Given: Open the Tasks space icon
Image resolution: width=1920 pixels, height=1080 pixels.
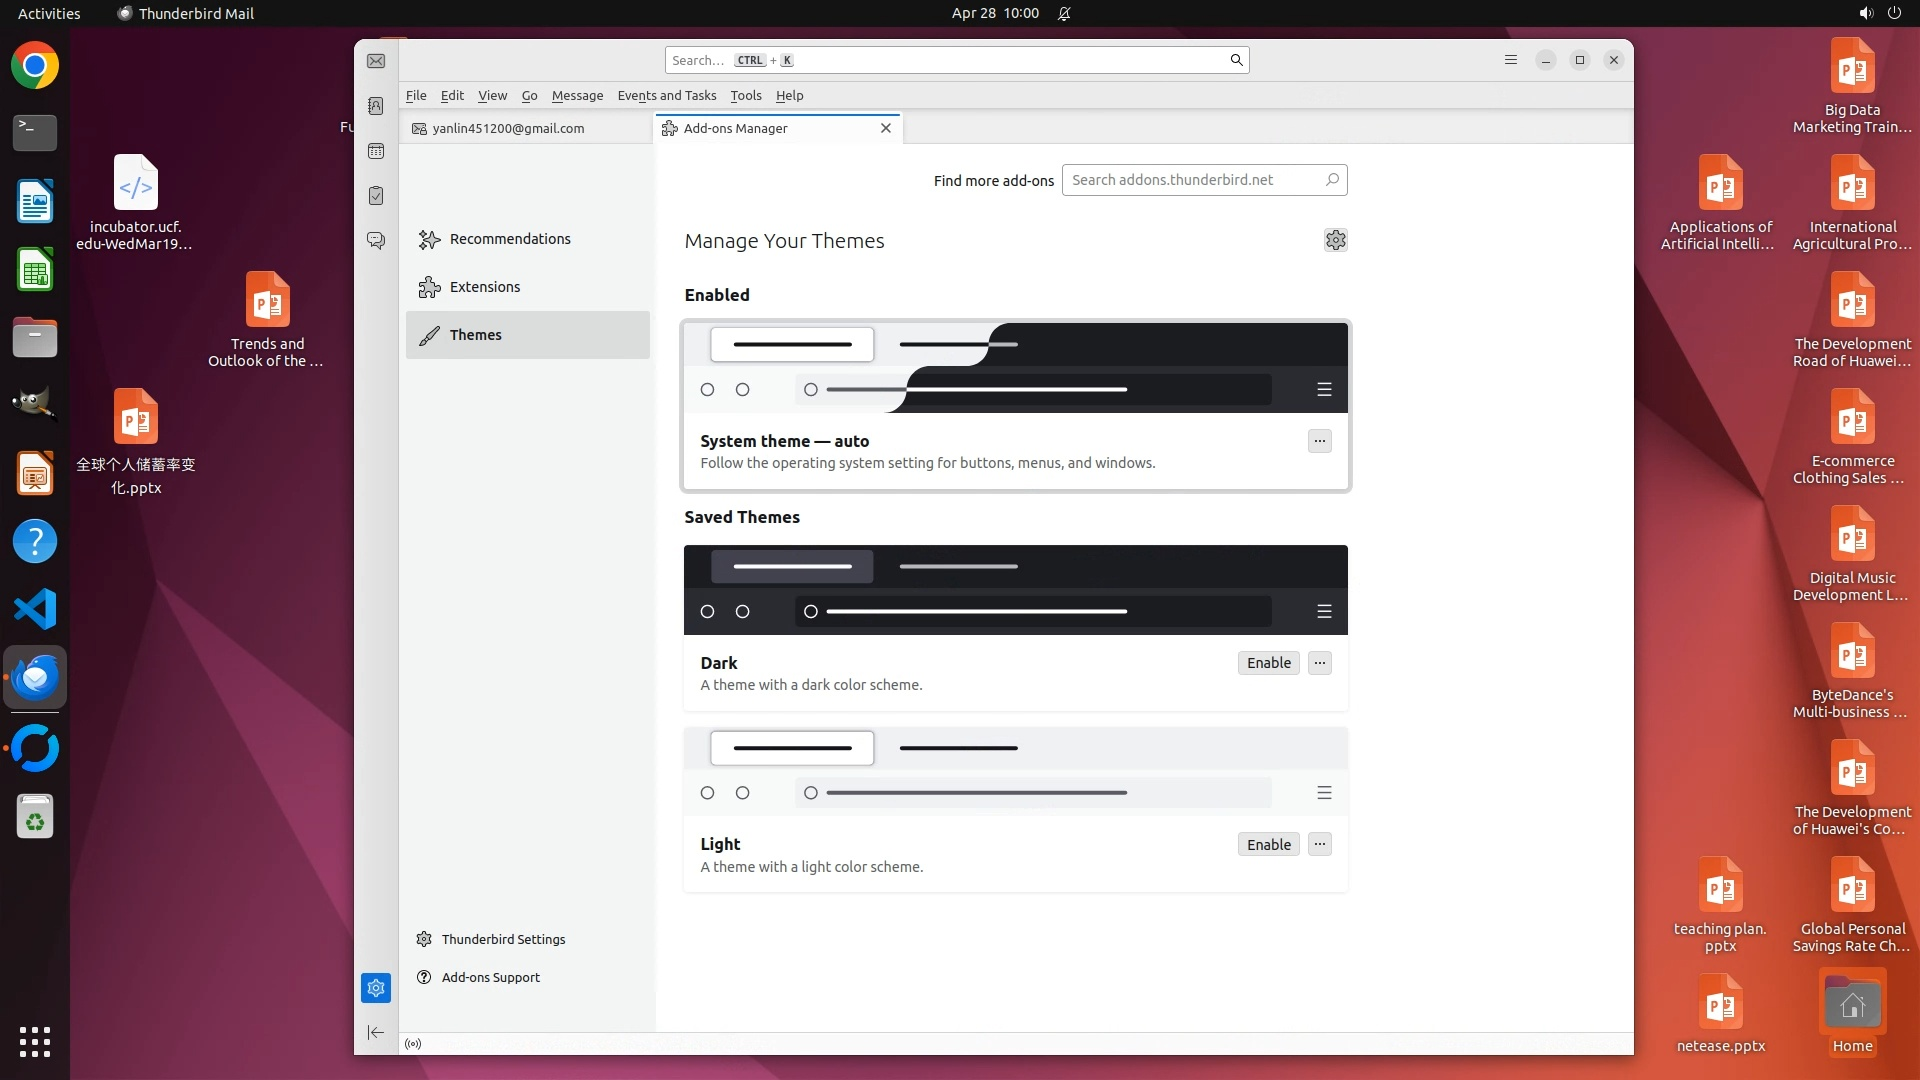Looking at the screenshot, I should coord(376,196).
